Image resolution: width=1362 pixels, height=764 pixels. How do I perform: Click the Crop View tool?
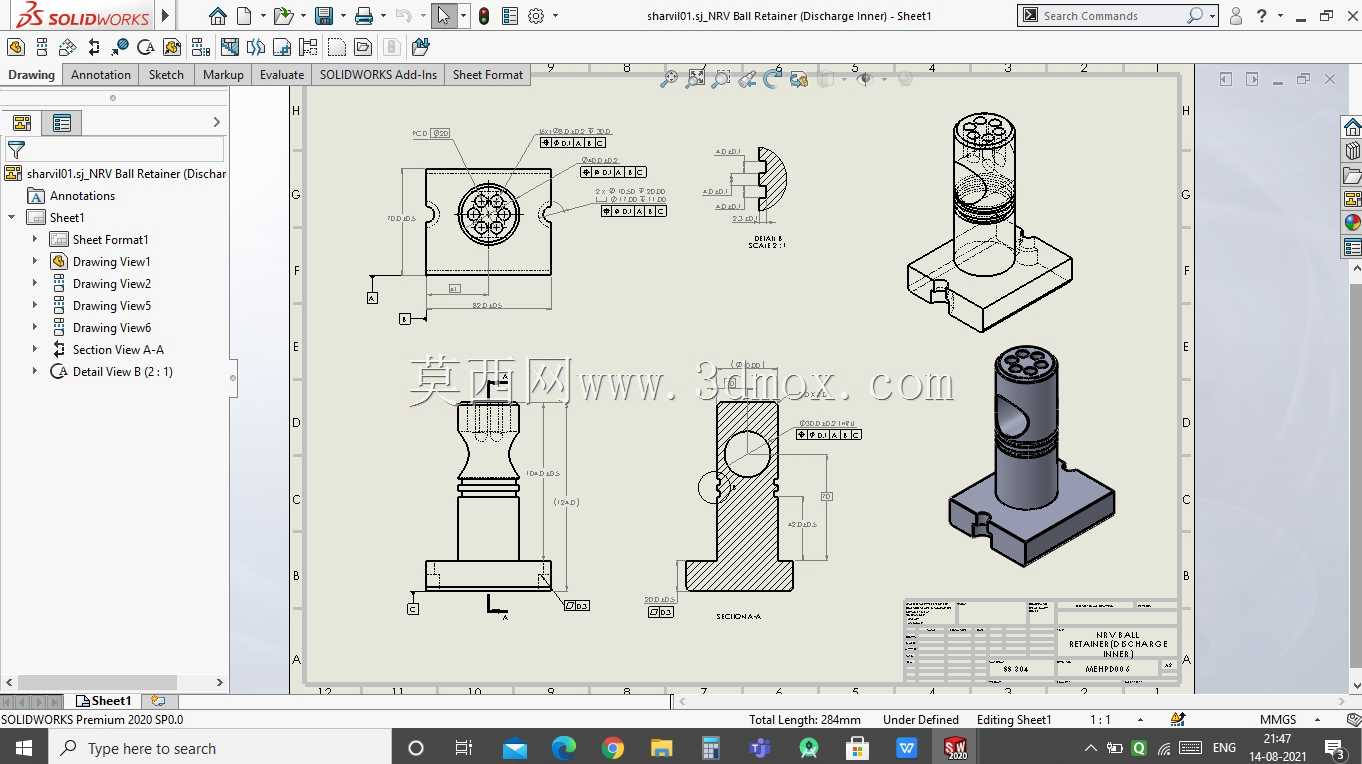click(x=282, y=47)
